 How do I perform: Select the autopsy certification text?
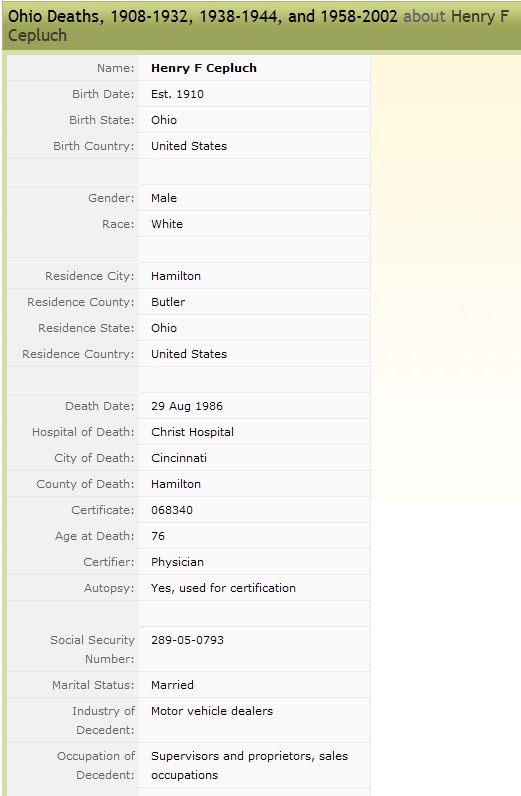[x=223, y=588]
